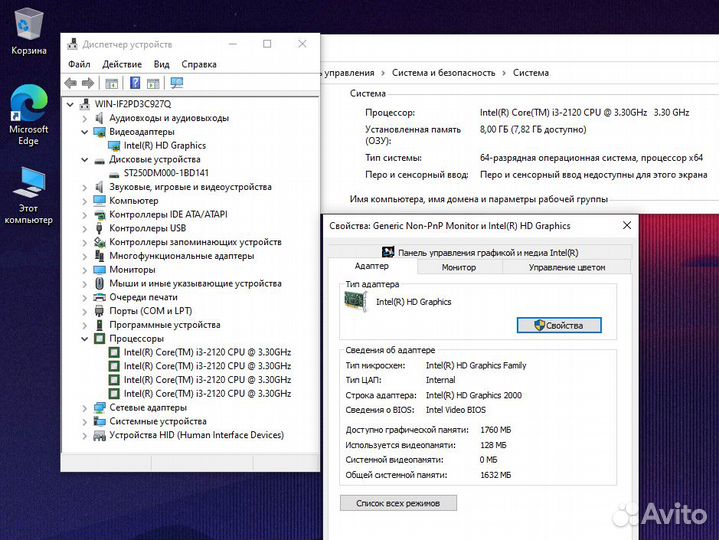Click the Forward arrow in Device Manager toolbar

coord(88,83)
